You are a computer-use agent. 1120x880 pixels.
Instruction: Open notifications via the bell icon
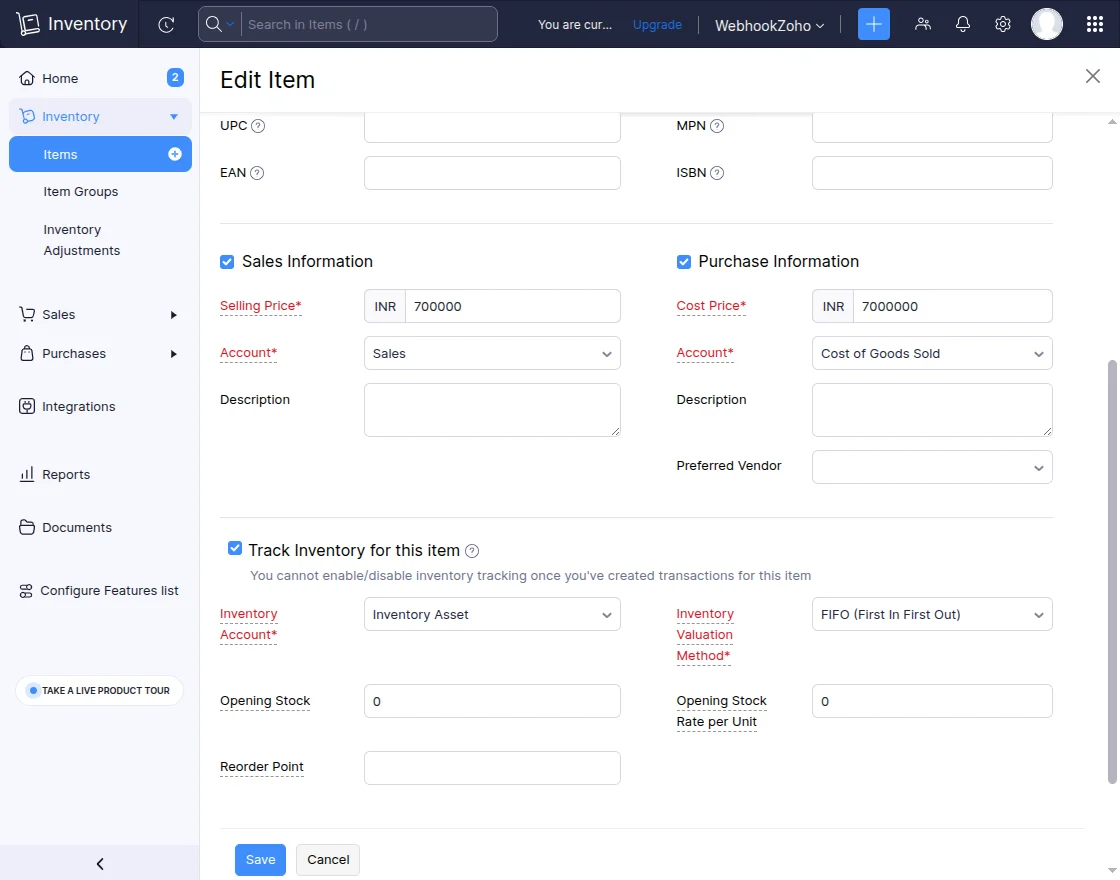coord(962,23)
